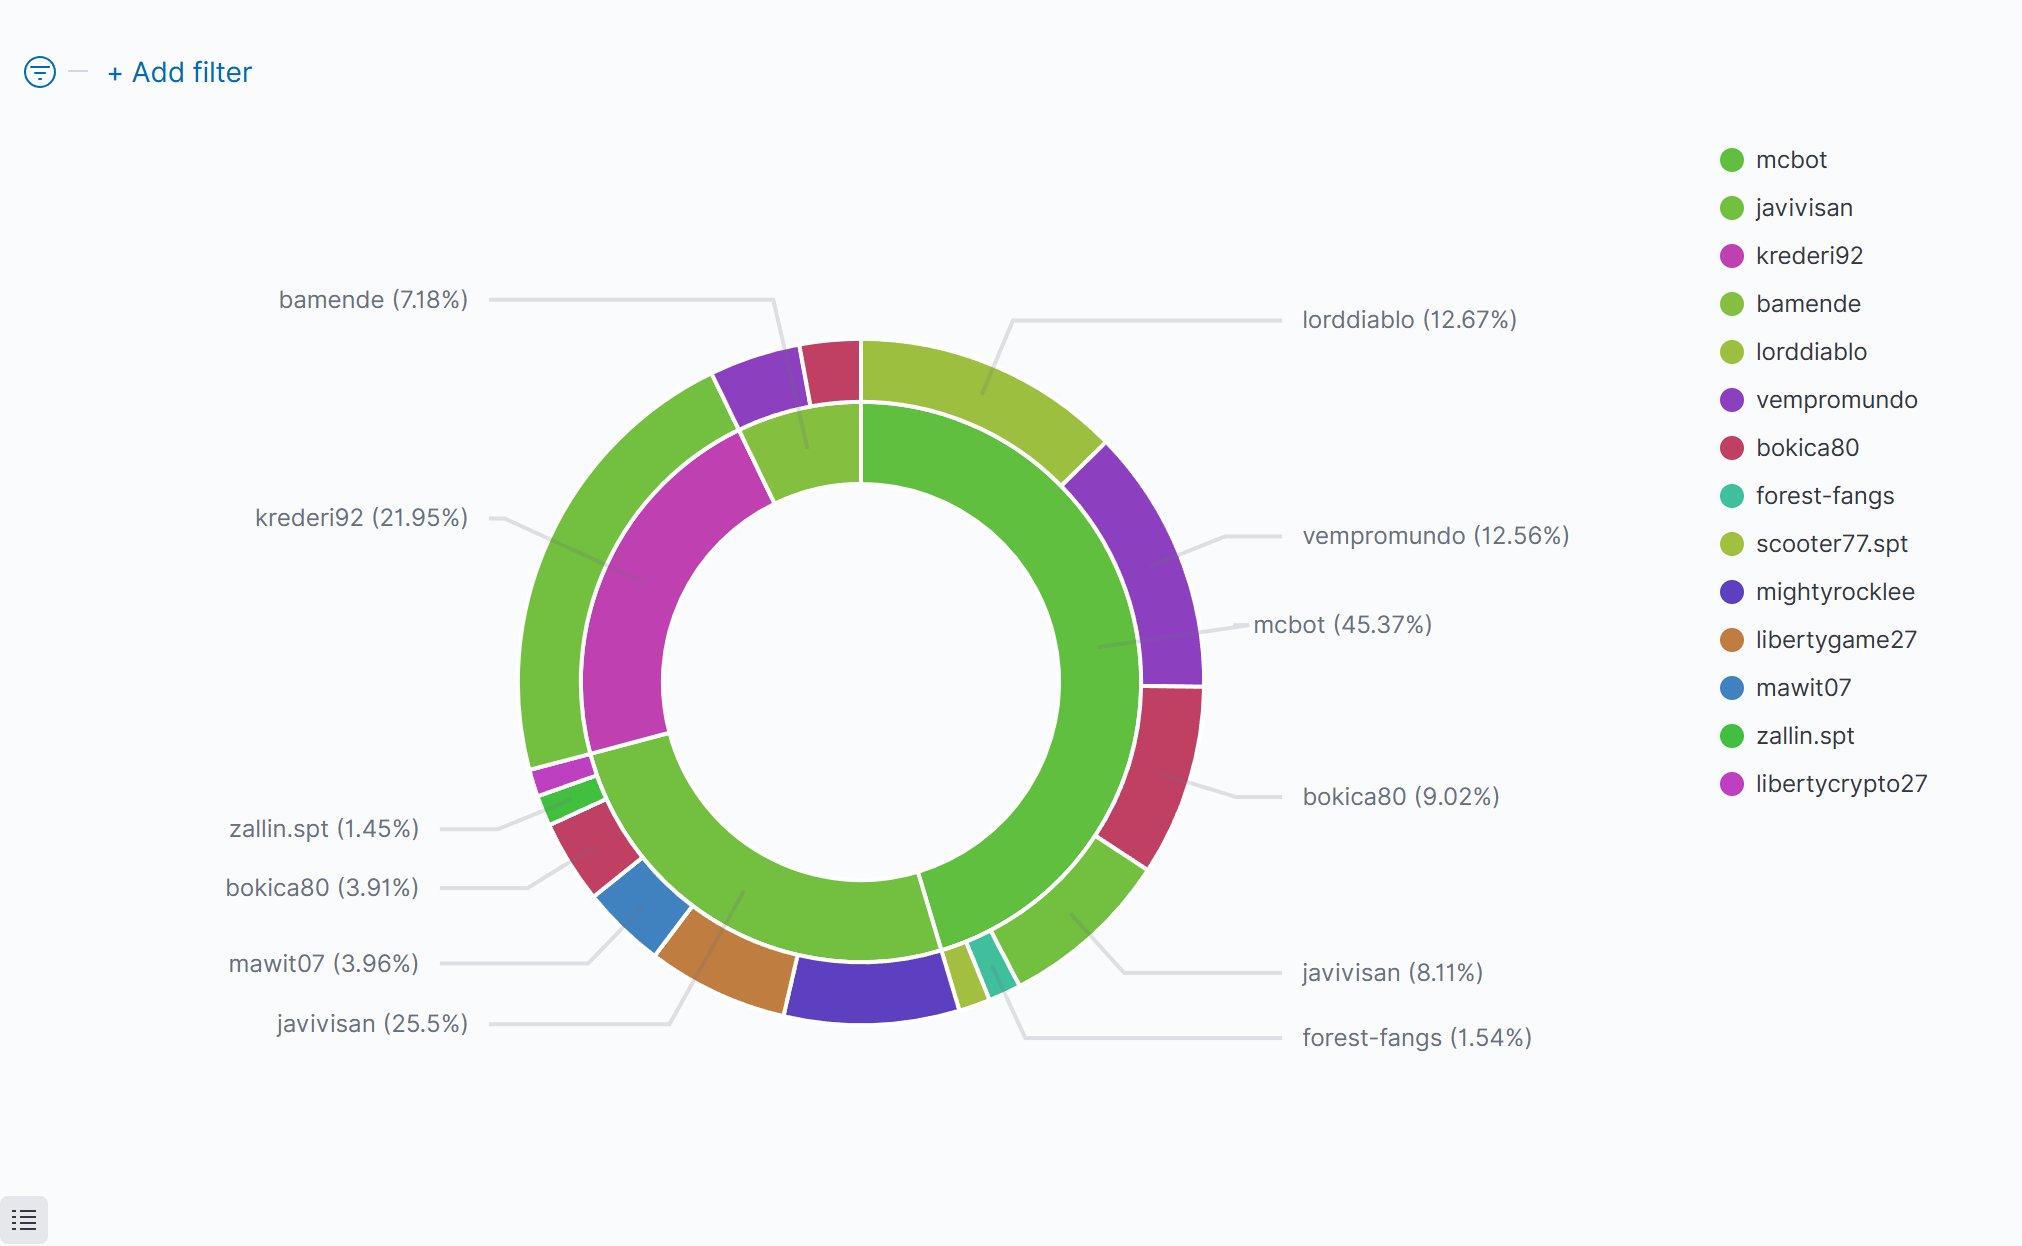Click libertycrypto27 legend magenta dot
2022x1246 pixels.
(1731, 784)
